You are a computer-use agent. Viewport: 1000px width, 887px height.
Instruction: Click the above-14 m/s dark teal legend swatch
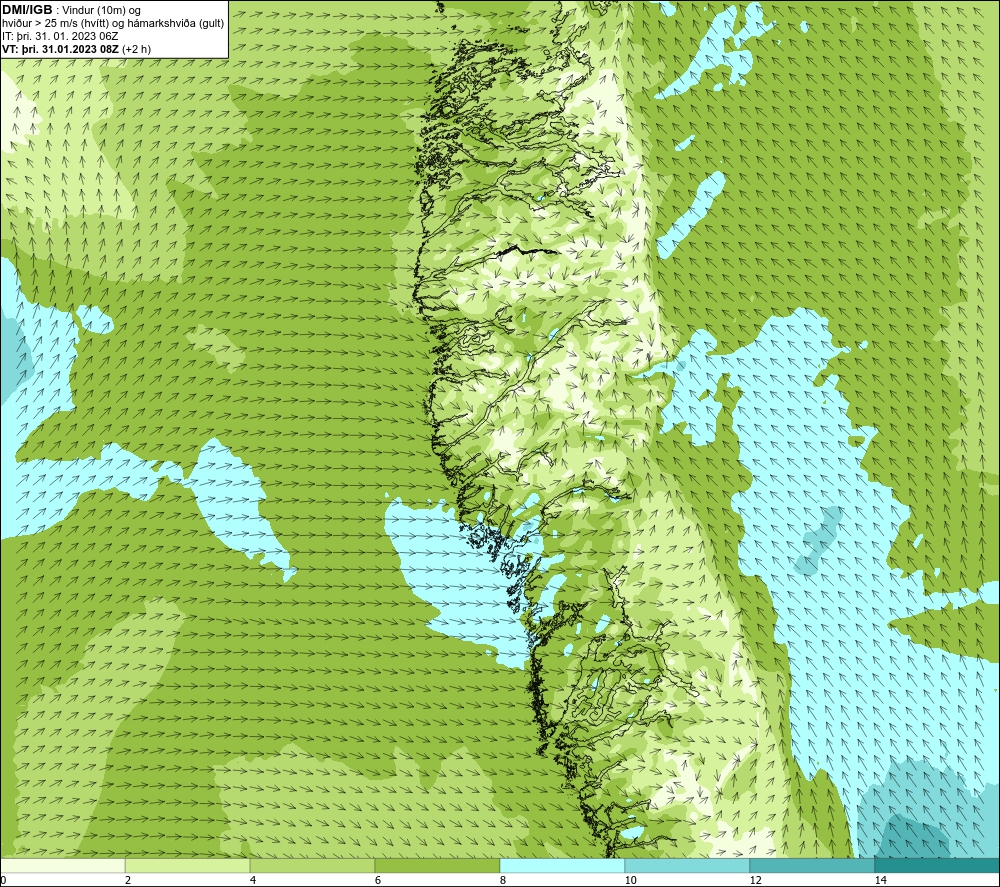(938, 866)
